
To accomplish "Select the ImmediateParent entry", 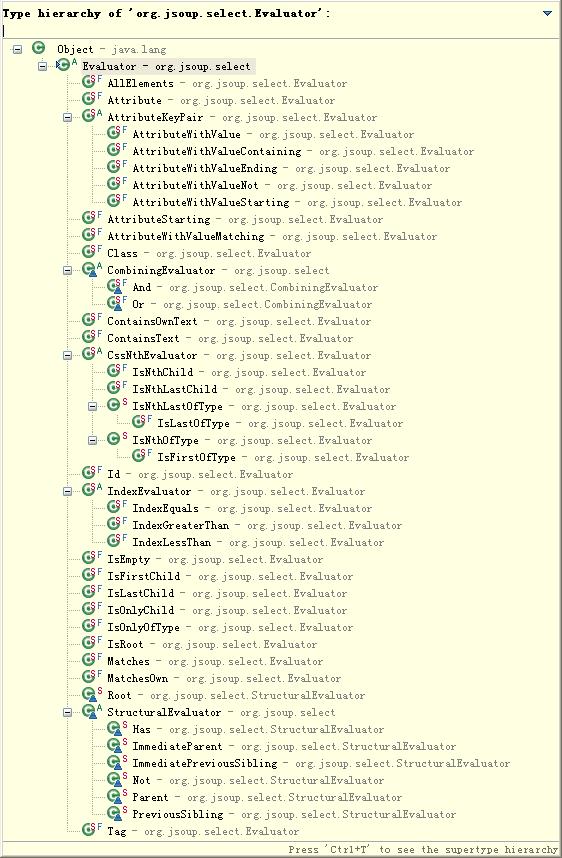I will coord(294,746).
